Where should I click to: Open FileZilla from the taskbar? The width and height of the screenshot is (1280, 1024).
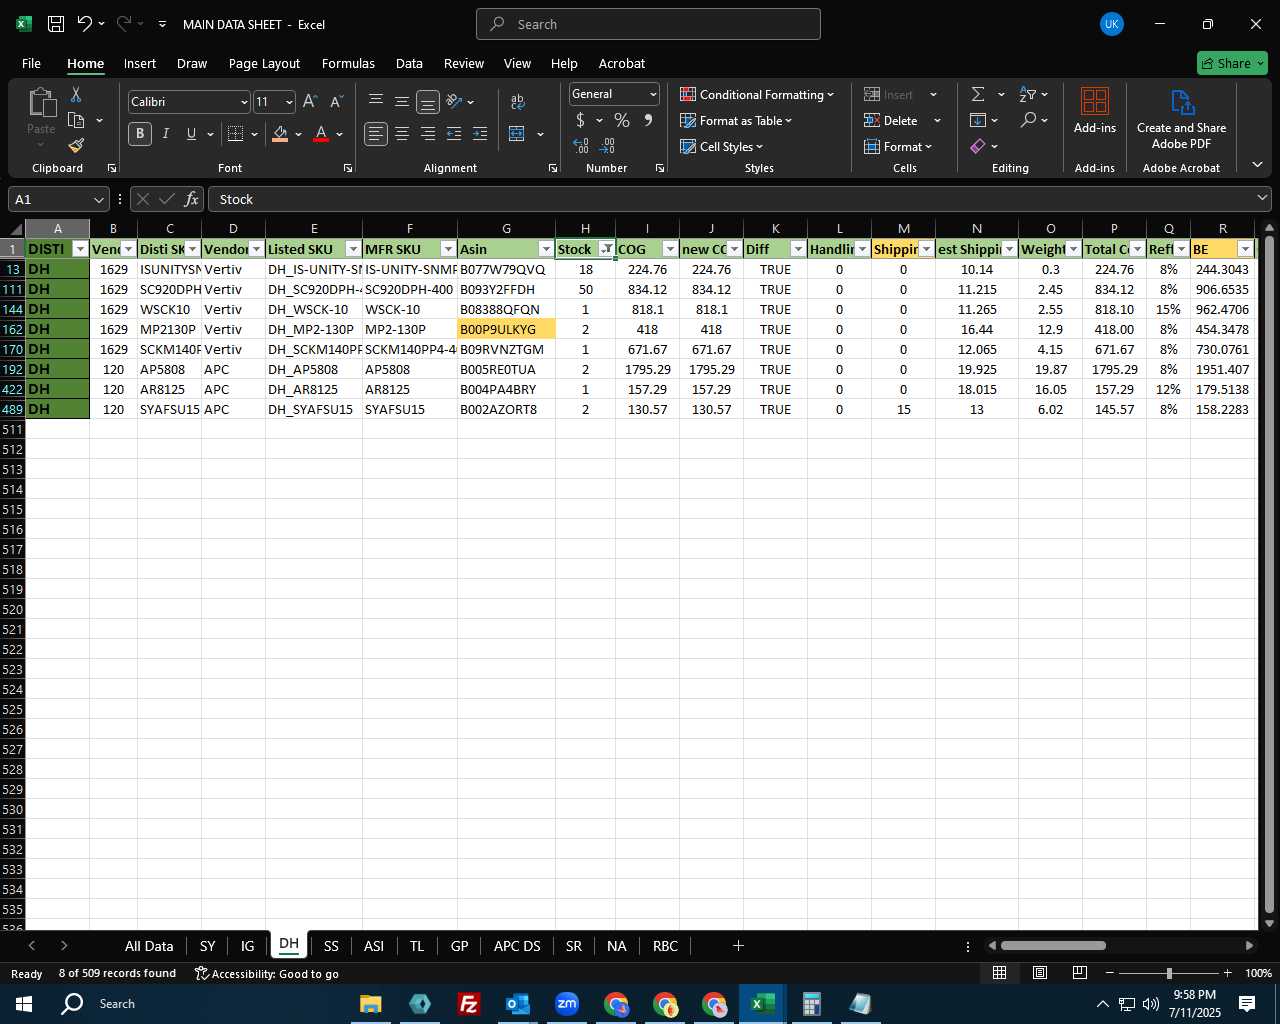(468, 1003)
